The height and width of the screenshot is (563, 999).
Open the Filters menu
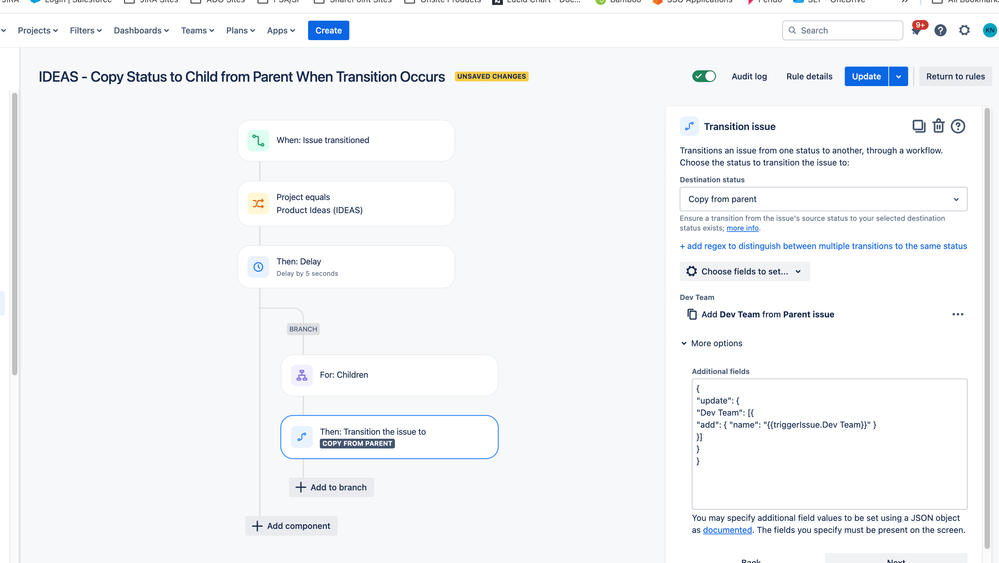pyautogui.click(x=85, y=30)
